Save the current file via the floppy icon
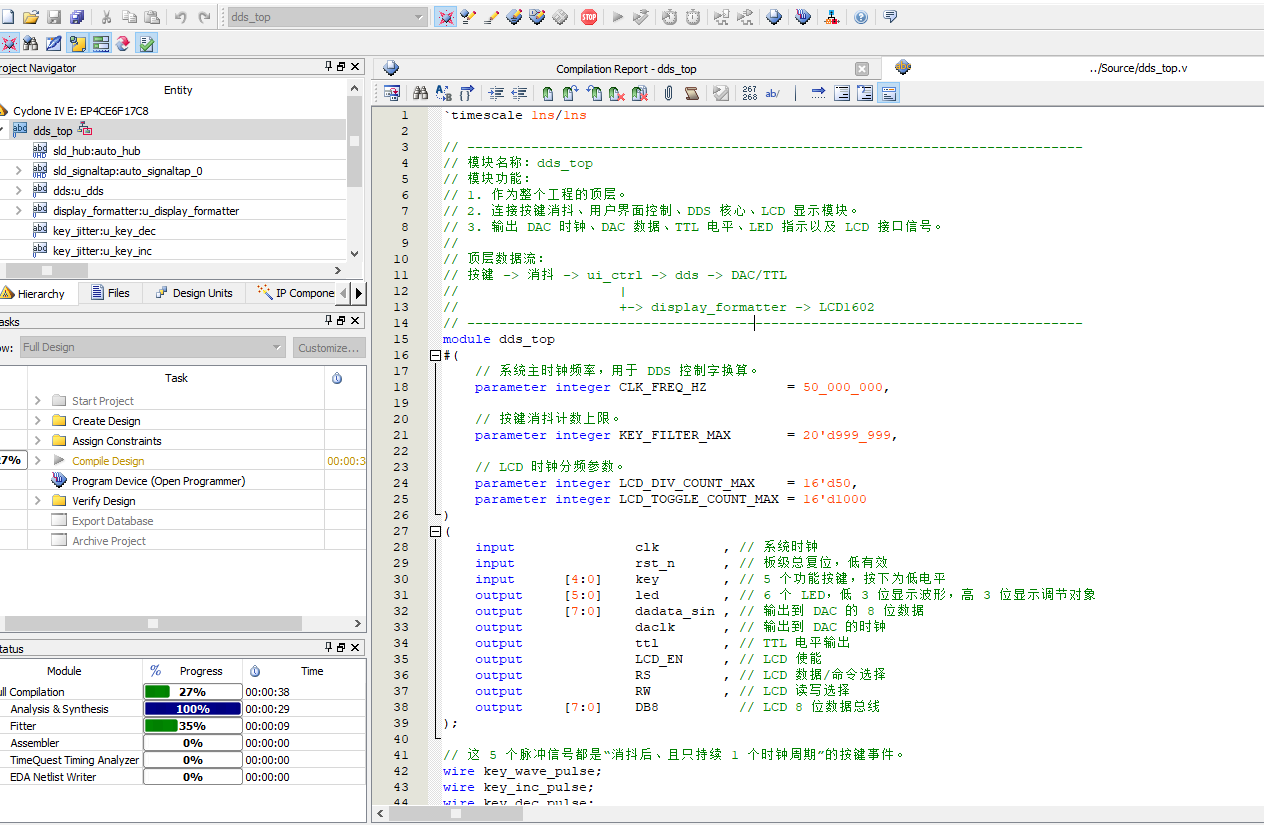 point(54,17)
